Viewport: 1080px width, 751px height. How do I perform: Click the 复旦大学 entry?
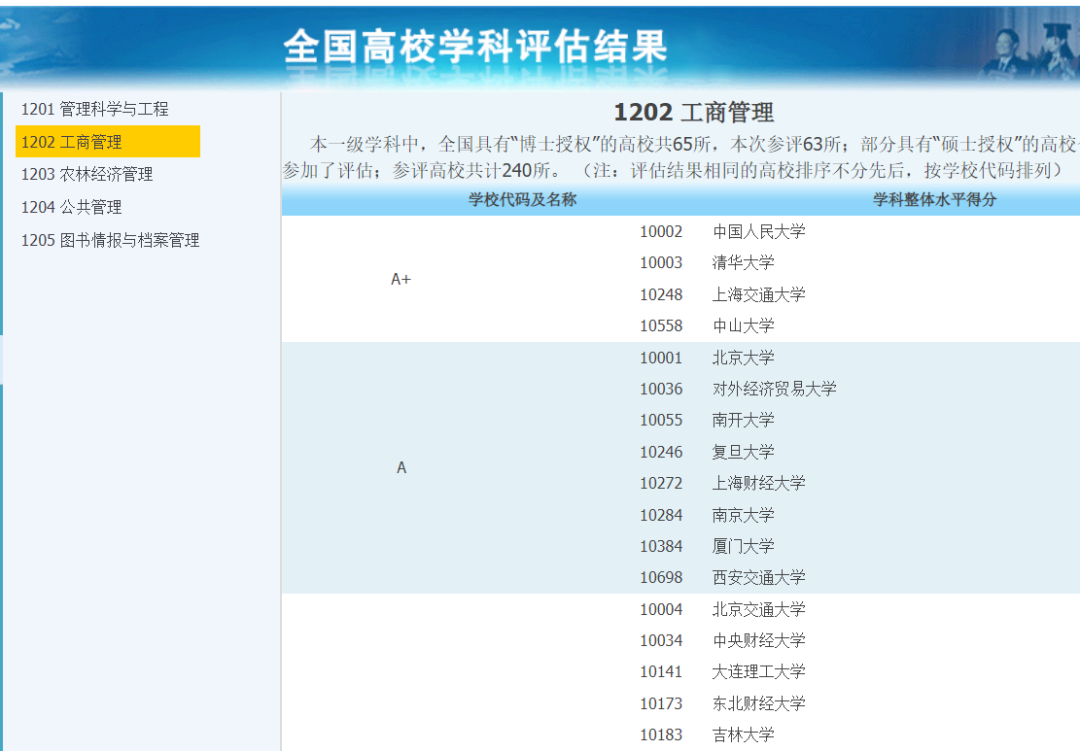pyautogui.click(x=743, y=452)
